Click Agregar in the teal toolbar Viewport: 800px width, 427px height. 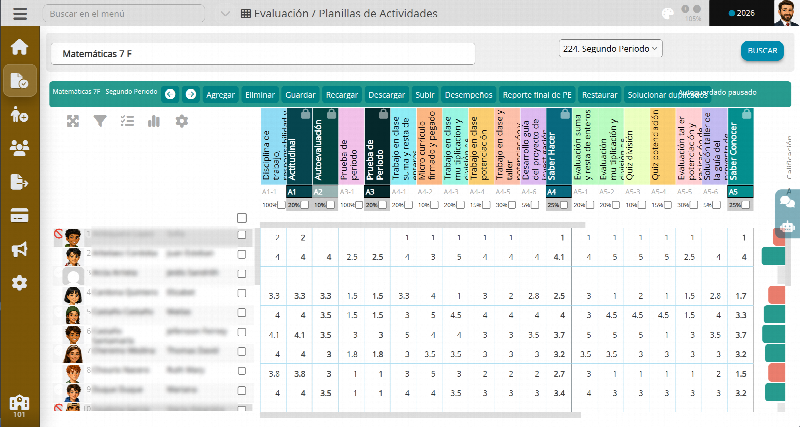[220, 95]
